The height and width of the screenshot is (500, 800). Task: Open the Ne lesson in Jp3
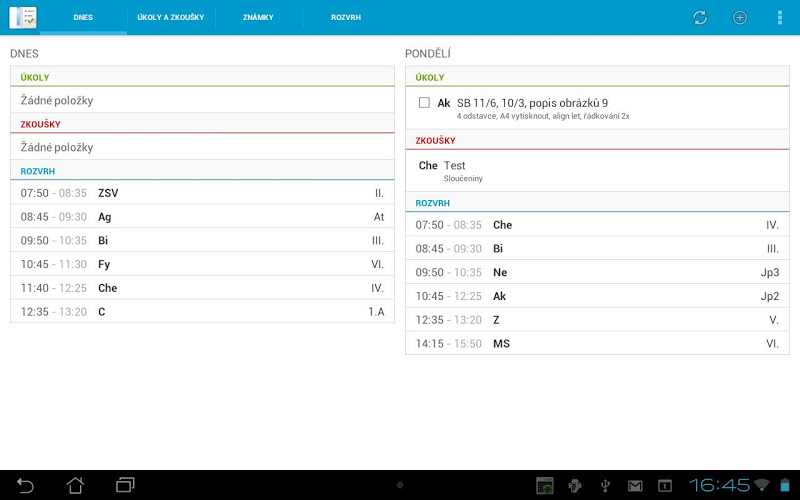pos(597,272)
